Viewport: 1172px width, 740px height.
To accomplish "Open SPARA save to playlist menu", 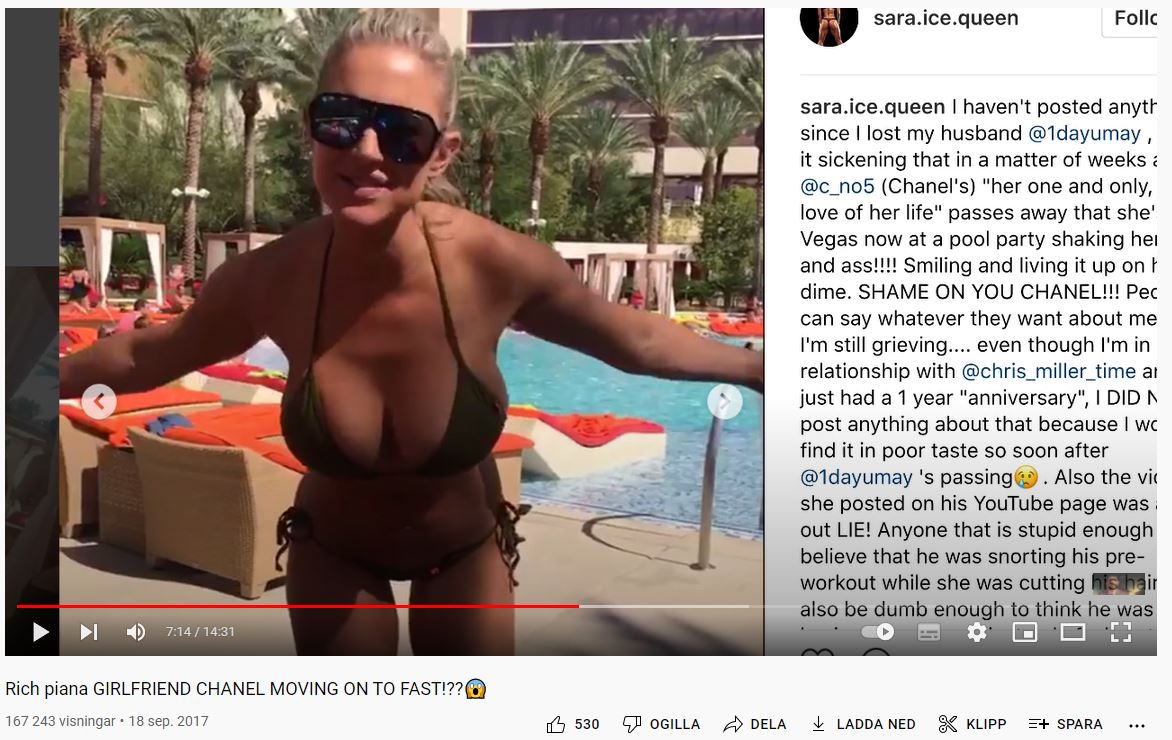I will pyautogui.click(x=1066, y=724).
